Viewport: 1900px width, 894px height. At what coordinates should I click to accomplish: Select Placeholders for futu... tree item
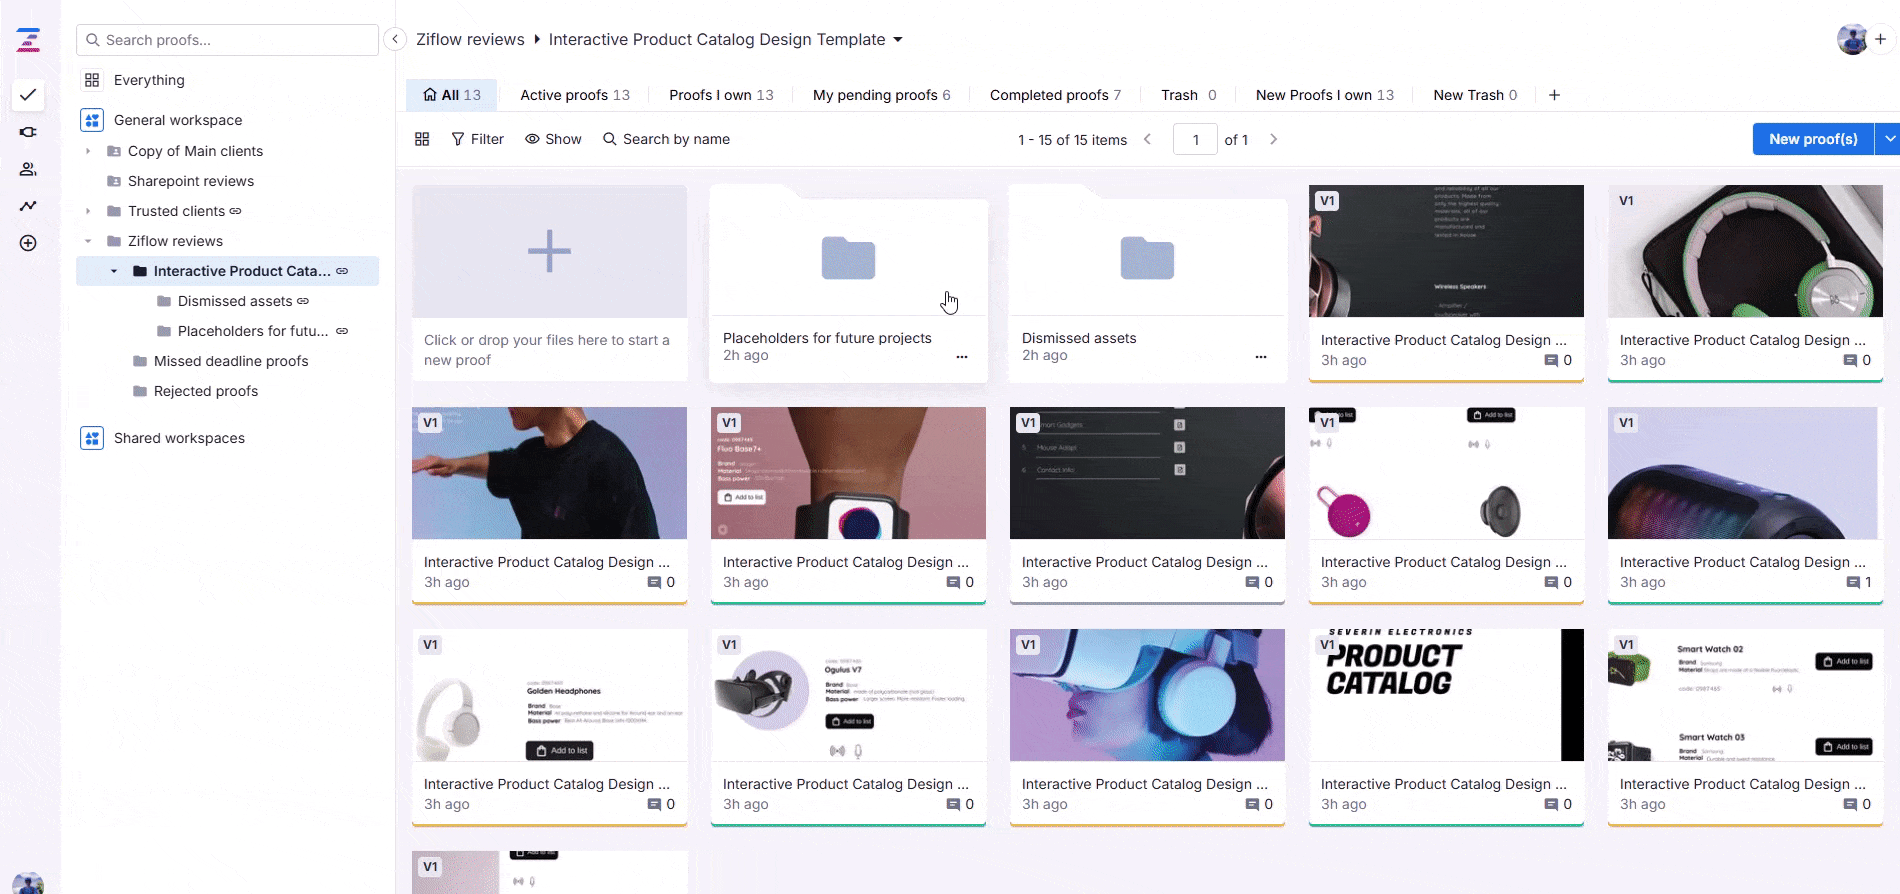(253, 331)
